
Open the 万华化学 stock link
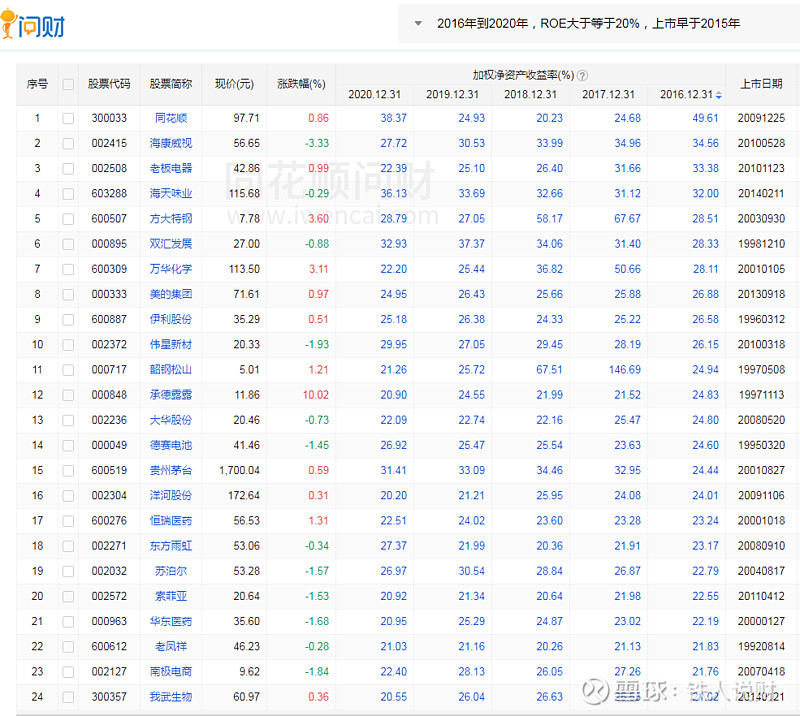click(x=171, y=269)
